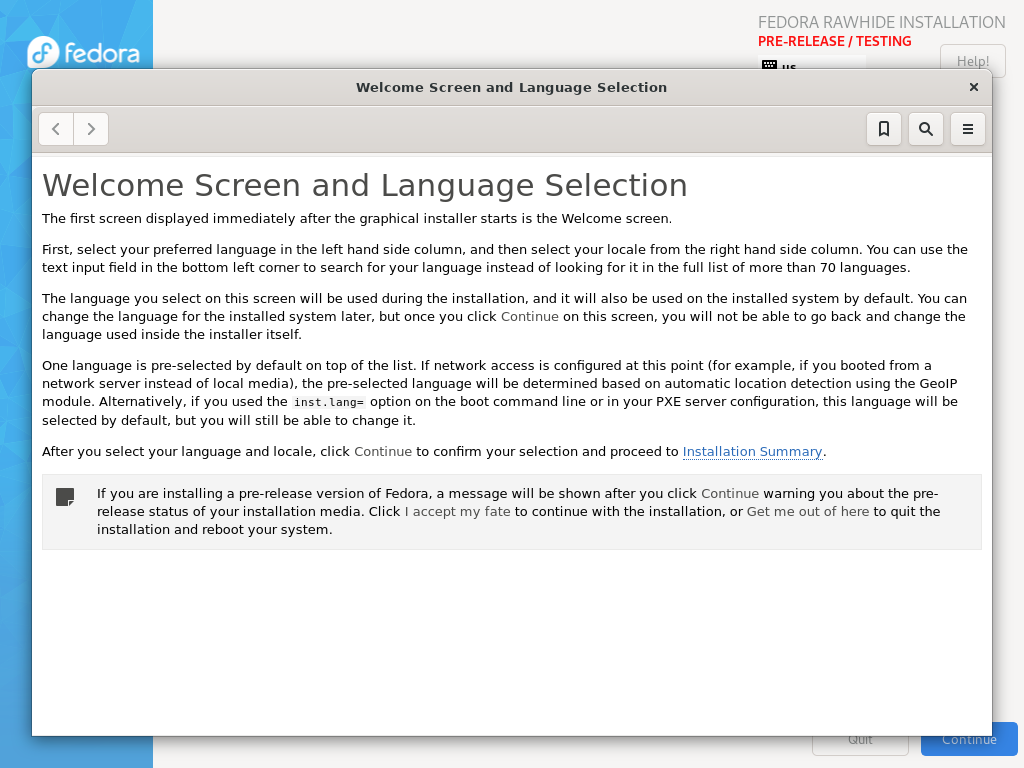Click the note icon in the info box
Screen dimensions: 1024x768
tap(65, 497)
